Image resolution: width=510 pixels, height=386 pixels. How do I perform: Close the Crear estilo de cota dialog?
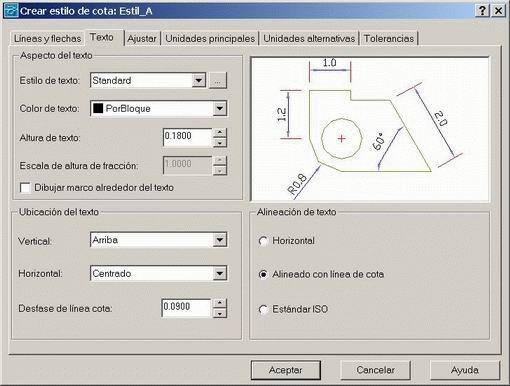pos(498,11)
